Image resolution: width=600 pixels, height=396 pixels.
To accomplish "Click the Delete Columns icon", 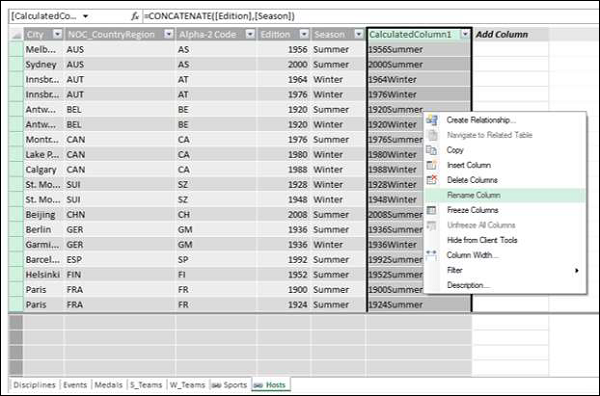I will pyautogui.click(x=432, y=180).
